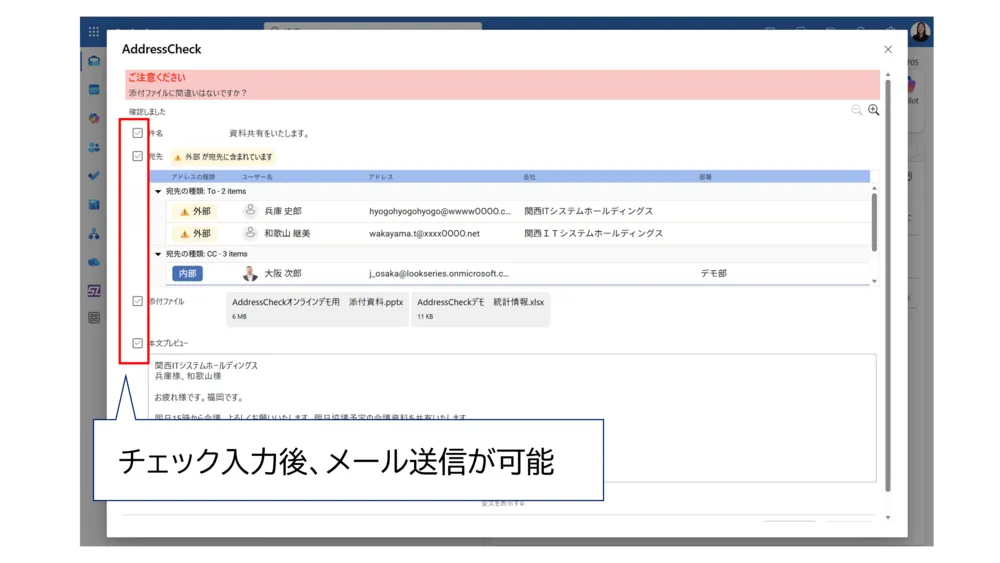Open Mail in Outlook sidebar
The image size is (1000, 563).
click(x=94, y=61)
